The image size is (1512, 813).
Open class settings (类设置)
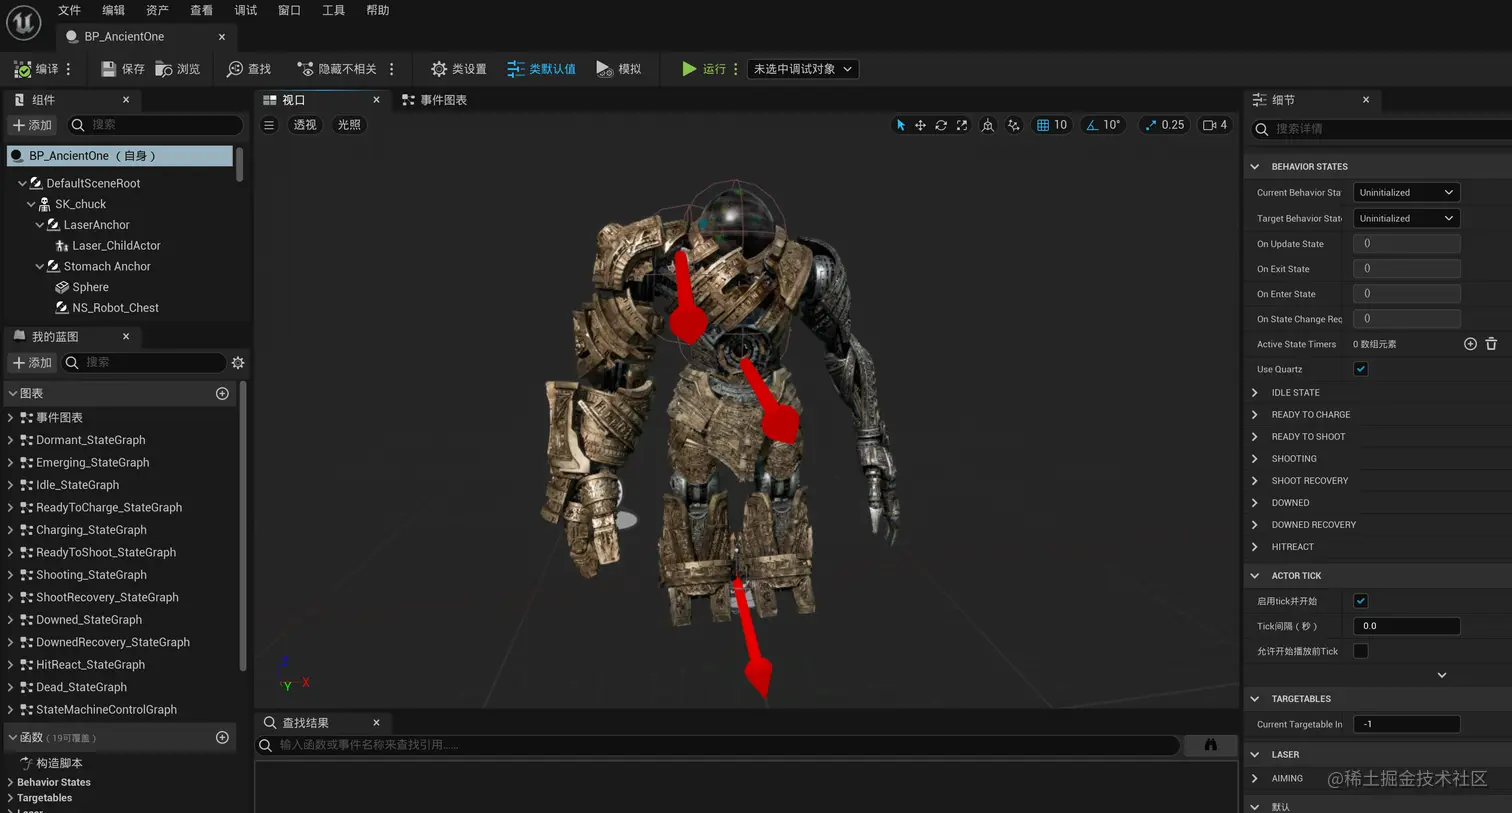[459, 69]
